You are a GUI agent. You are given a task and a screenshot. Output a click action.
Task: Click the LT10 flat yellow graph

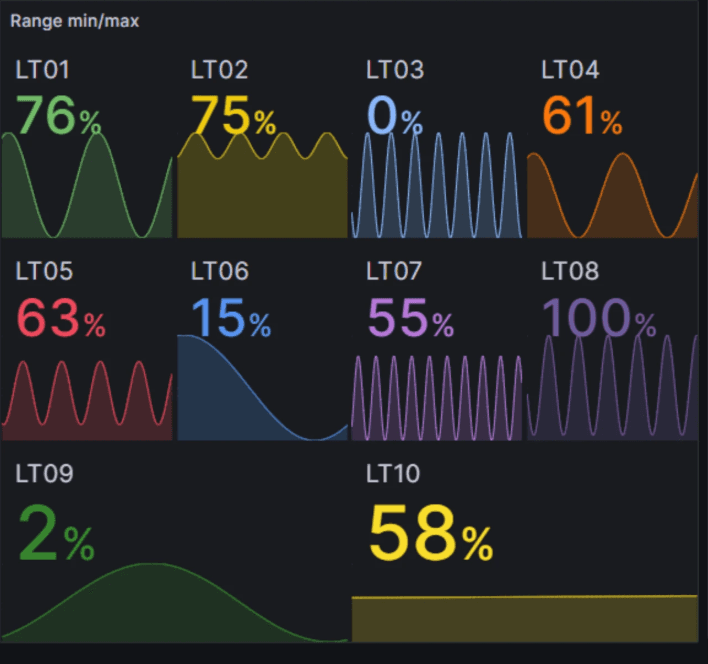(x=525, y=618)
